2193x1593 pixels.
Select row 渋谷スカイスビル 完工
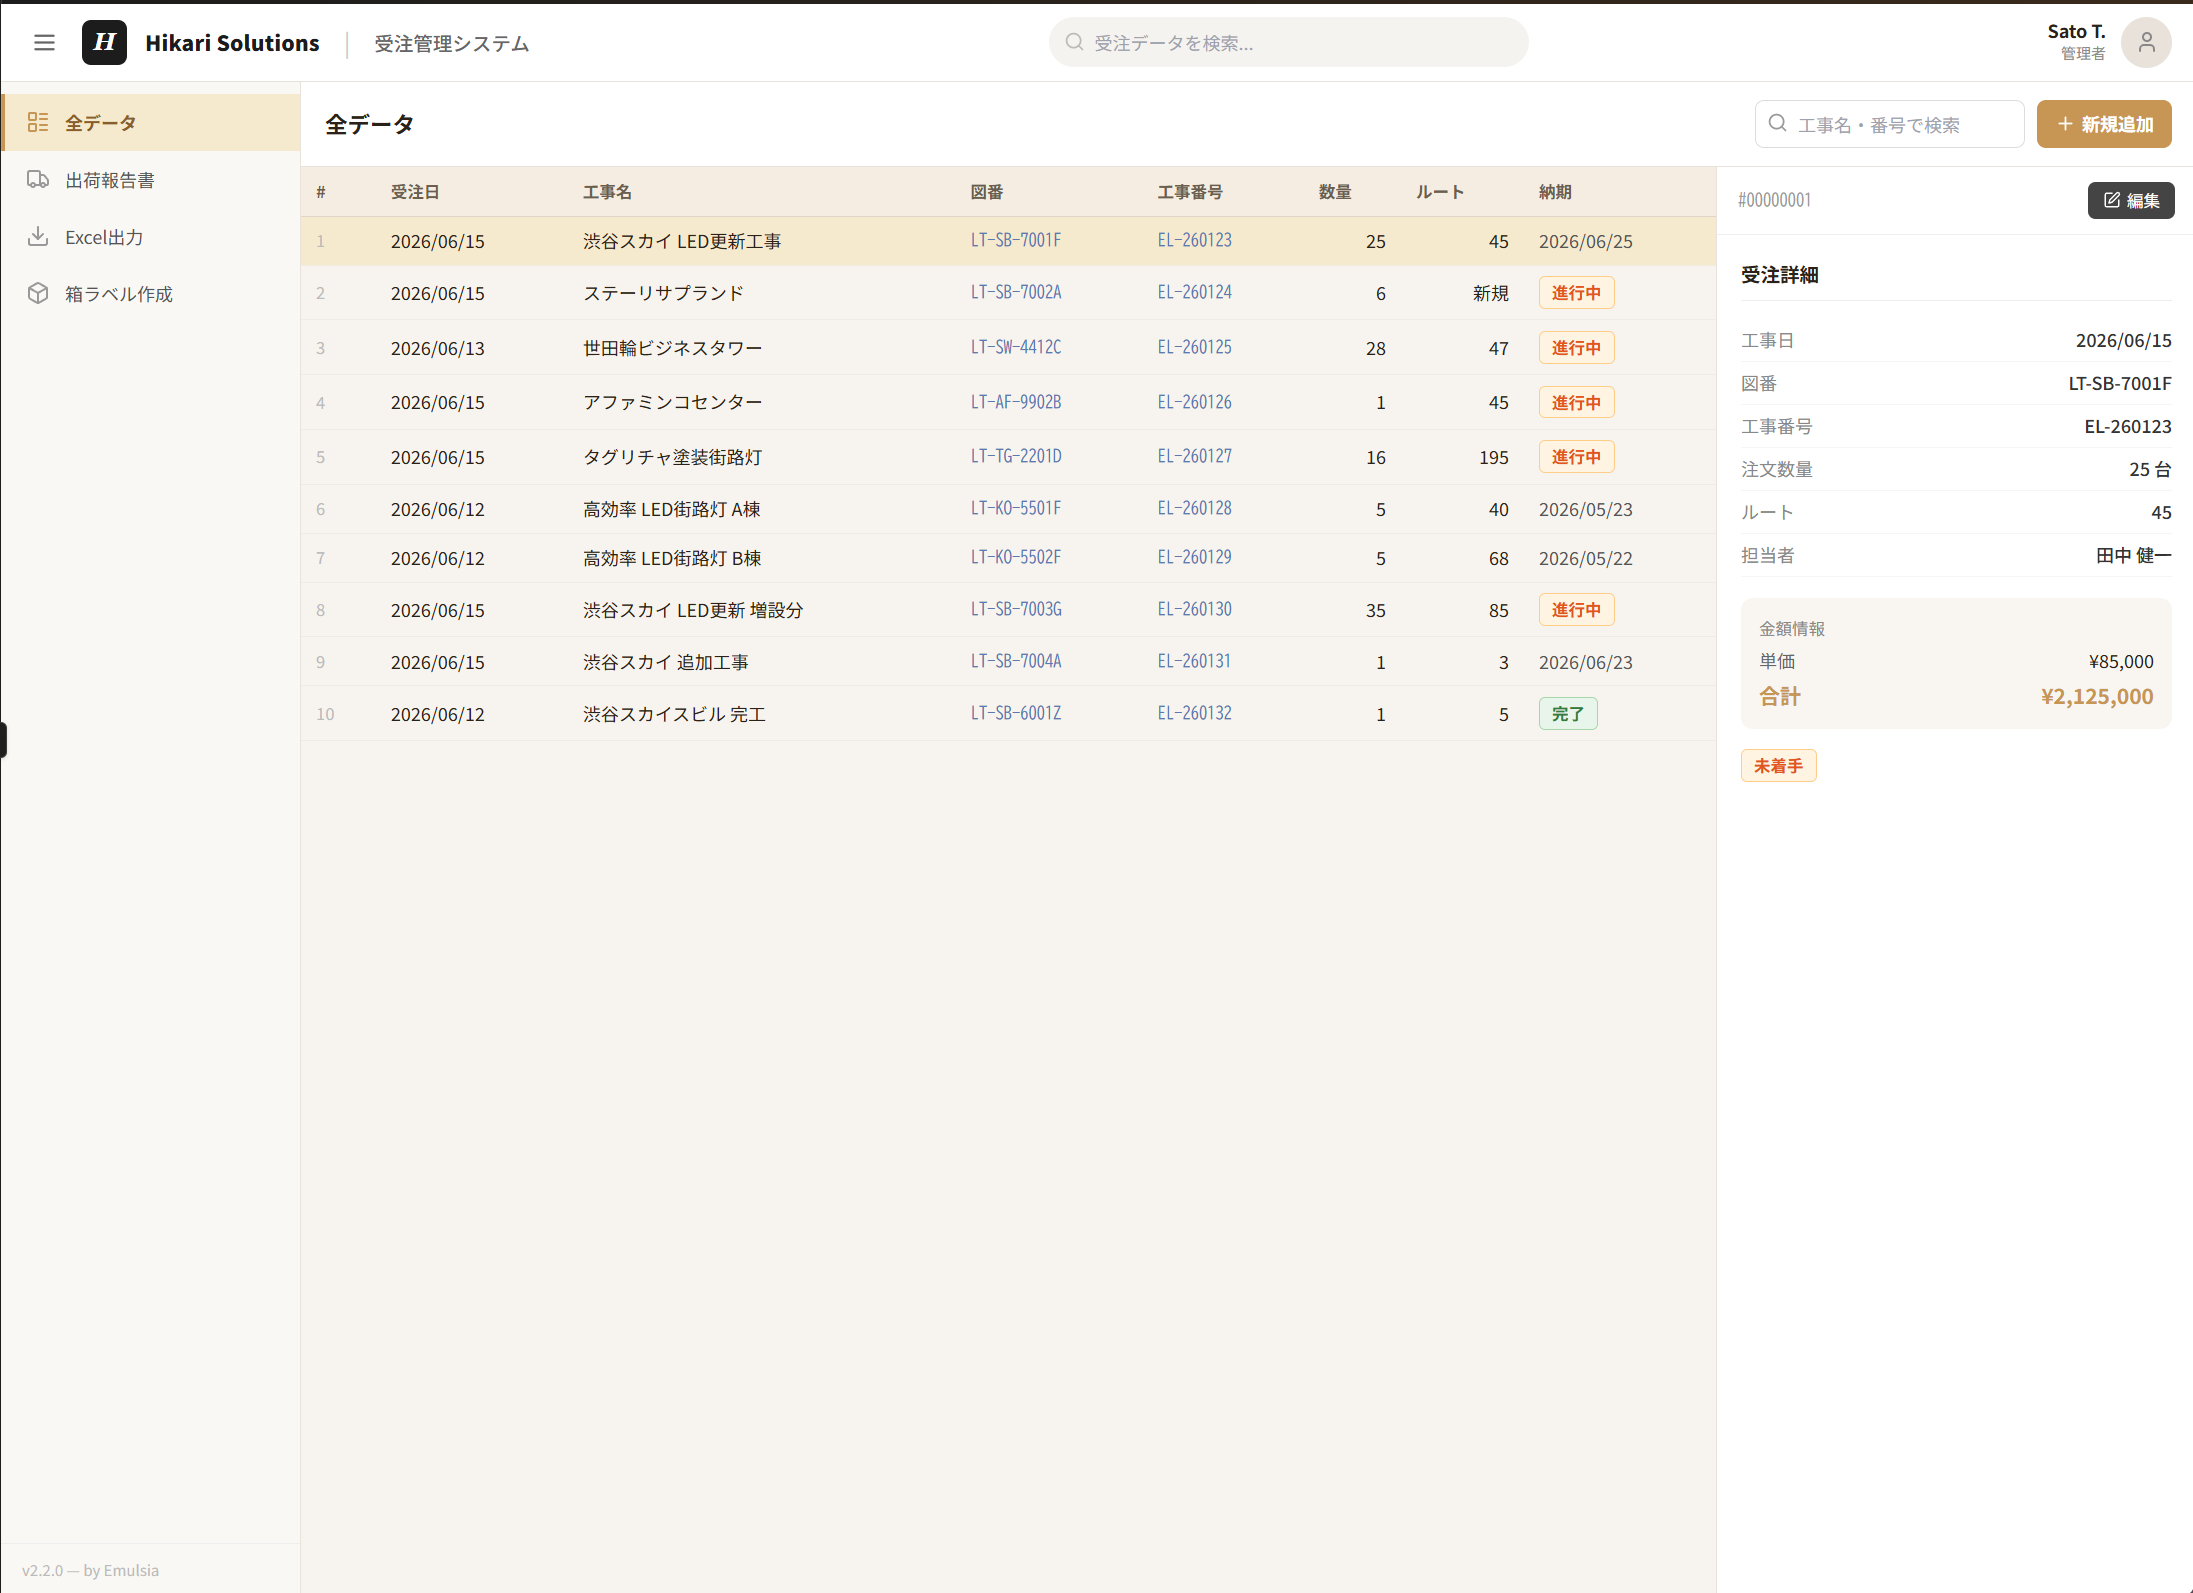tap(1008, 714)
